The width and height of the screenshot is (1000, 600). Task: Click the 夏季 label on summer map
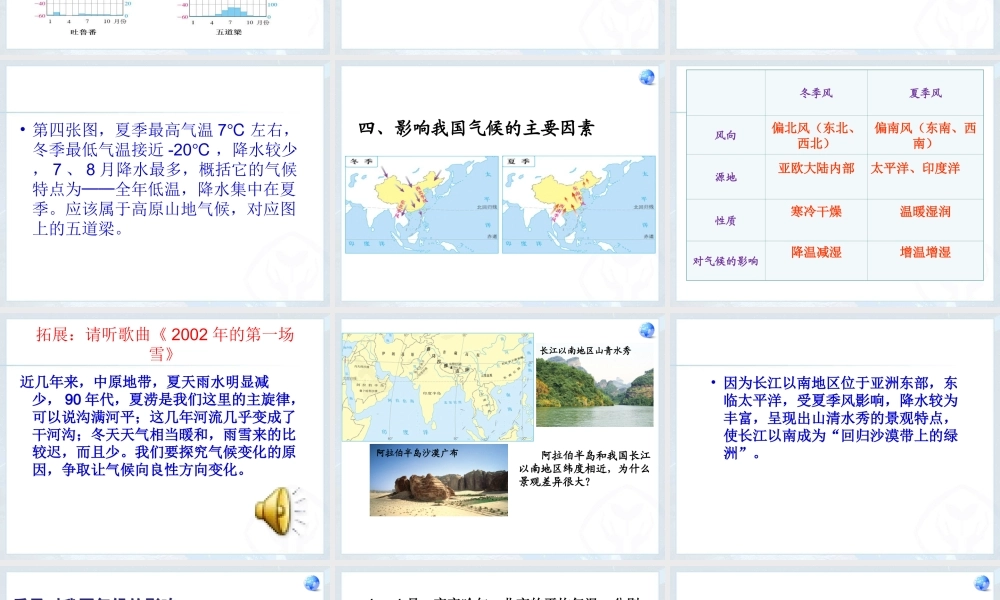click(518, 161)
